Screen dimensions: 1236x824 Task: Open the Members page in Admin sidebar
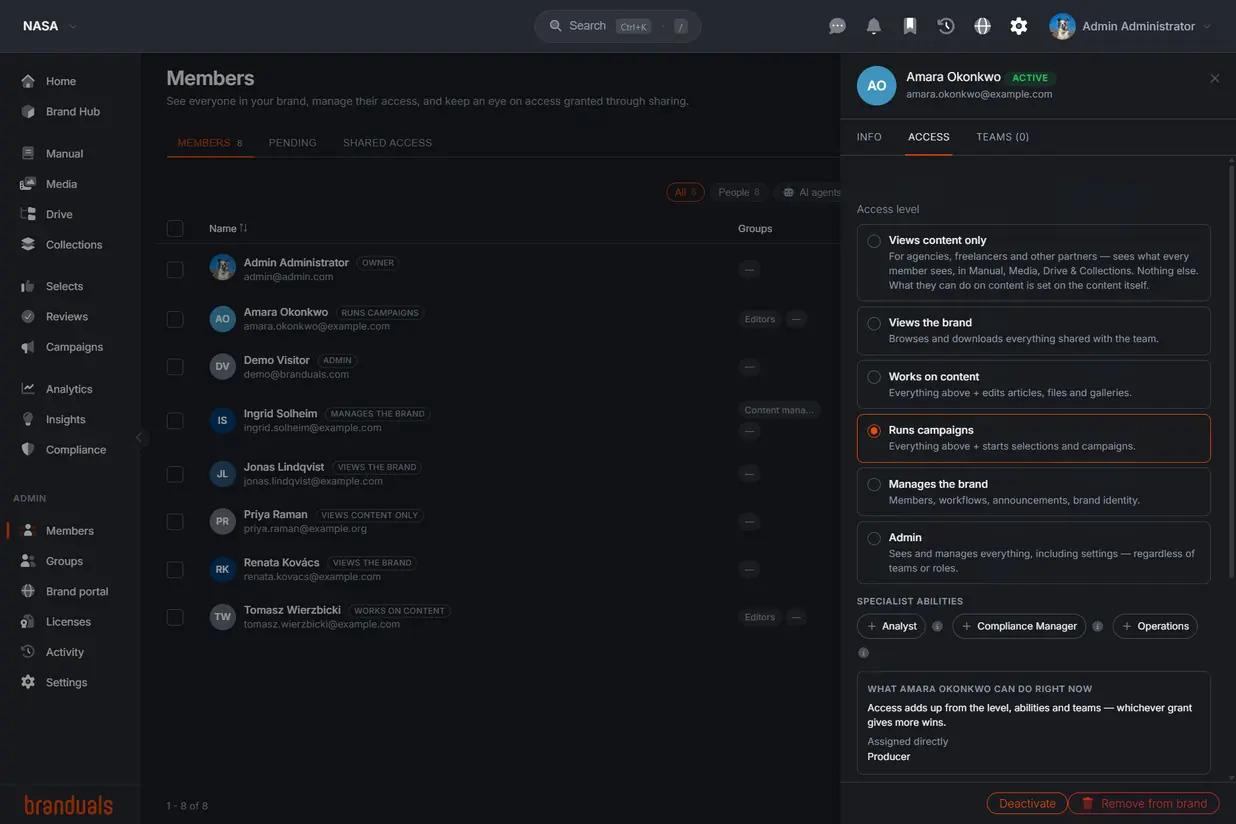(69, 531)
